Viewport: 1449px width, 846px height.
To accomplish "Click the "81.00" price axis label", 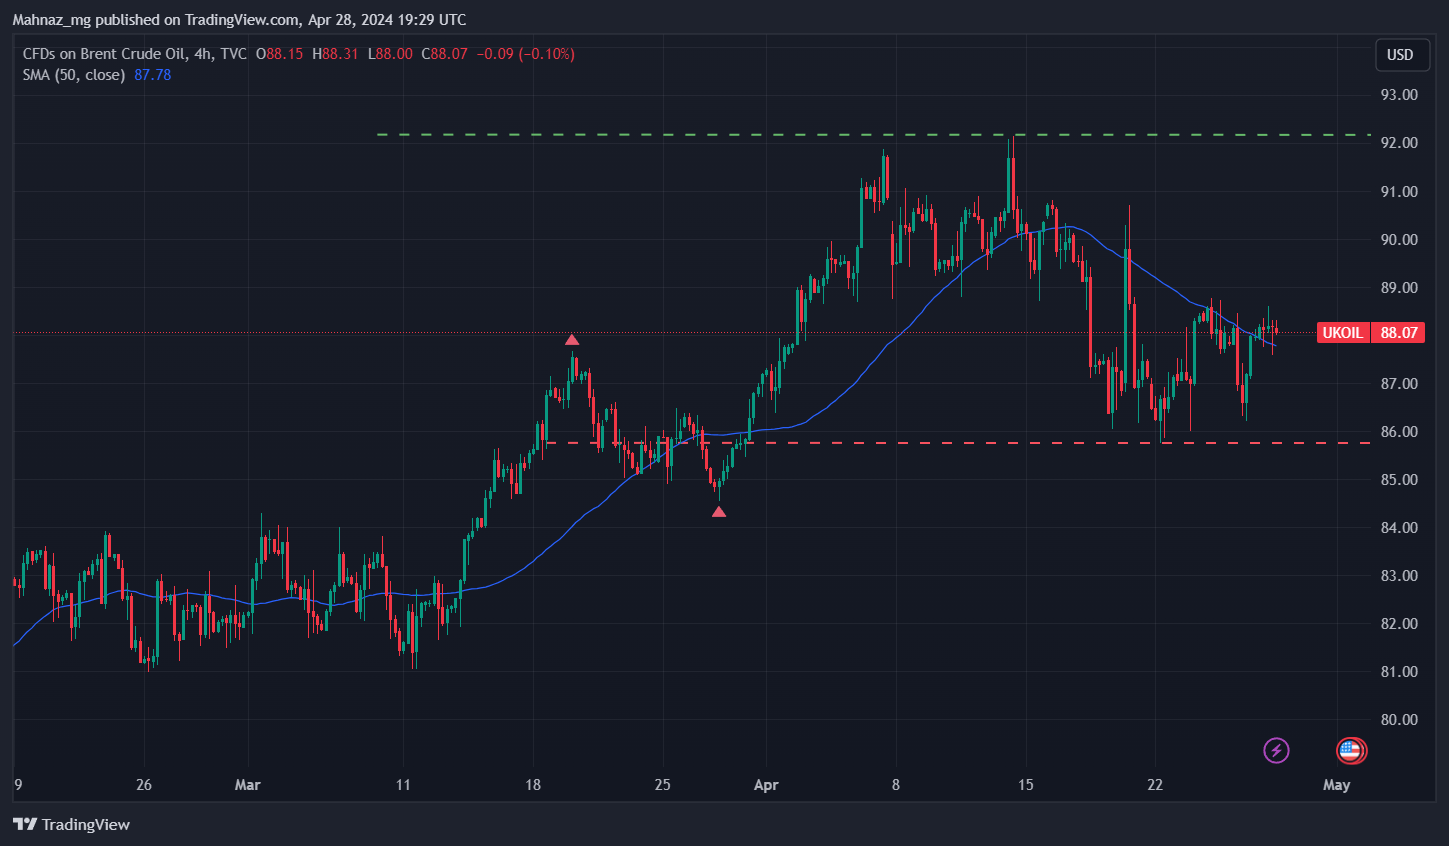I will point(1399,672).
